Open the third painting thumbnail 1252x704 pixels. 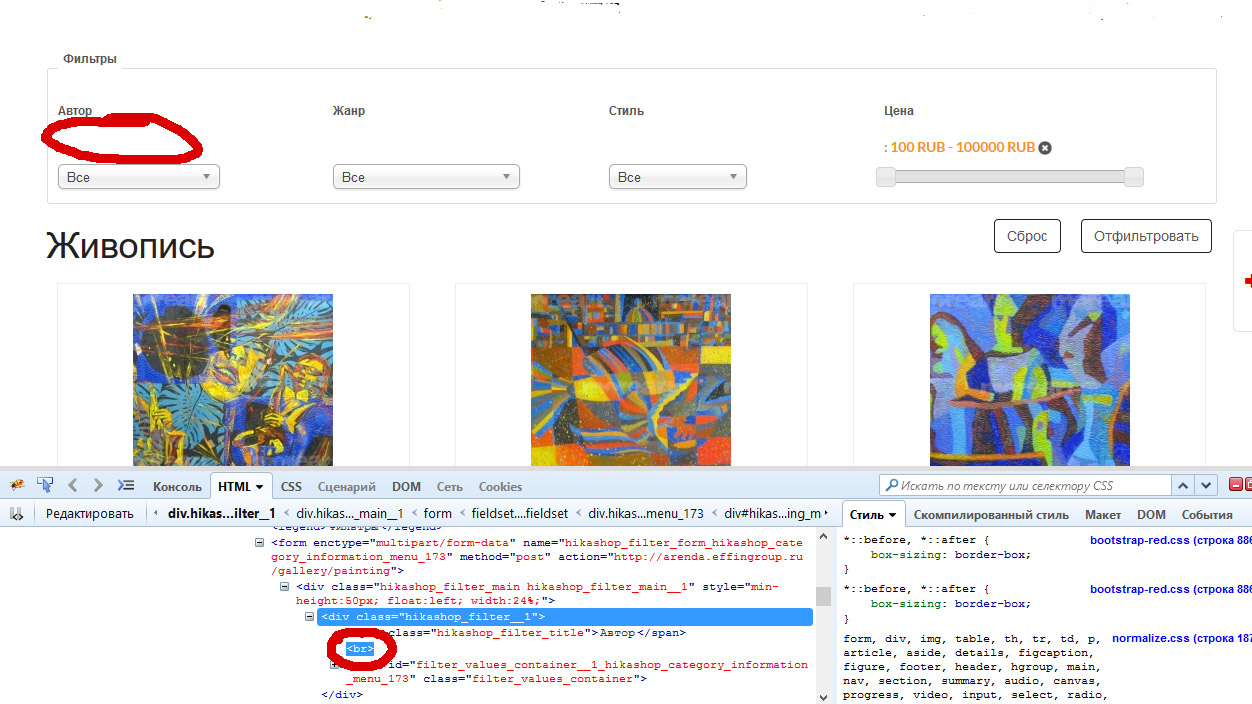pyautogui.click(x=1029, y=380)
